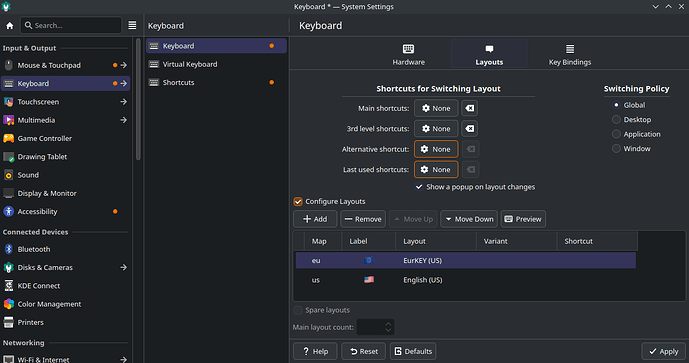The height and width of the screenshot is (363, 689).
Task: Expand Disks & Cameras submenu arrow
Action: (123, 267)
